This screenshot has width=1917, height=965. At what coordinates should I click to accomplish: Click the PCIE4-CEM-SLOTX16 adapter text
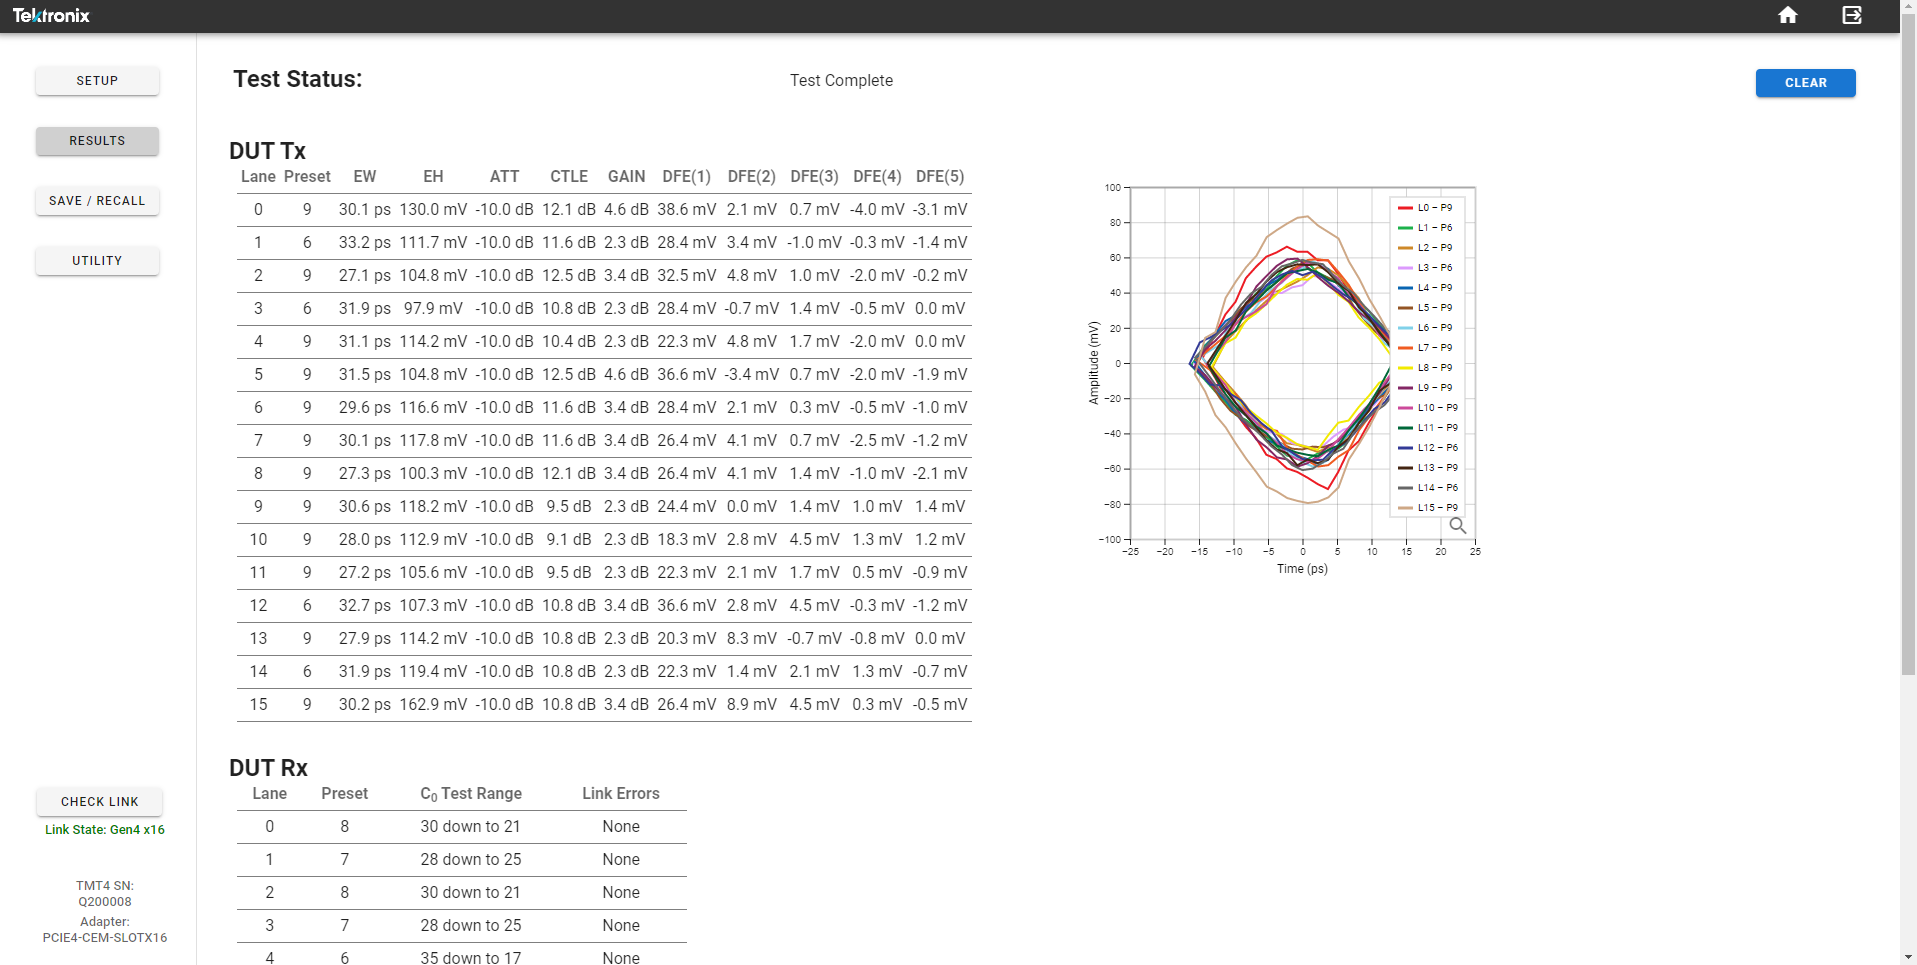pos(105,938)
